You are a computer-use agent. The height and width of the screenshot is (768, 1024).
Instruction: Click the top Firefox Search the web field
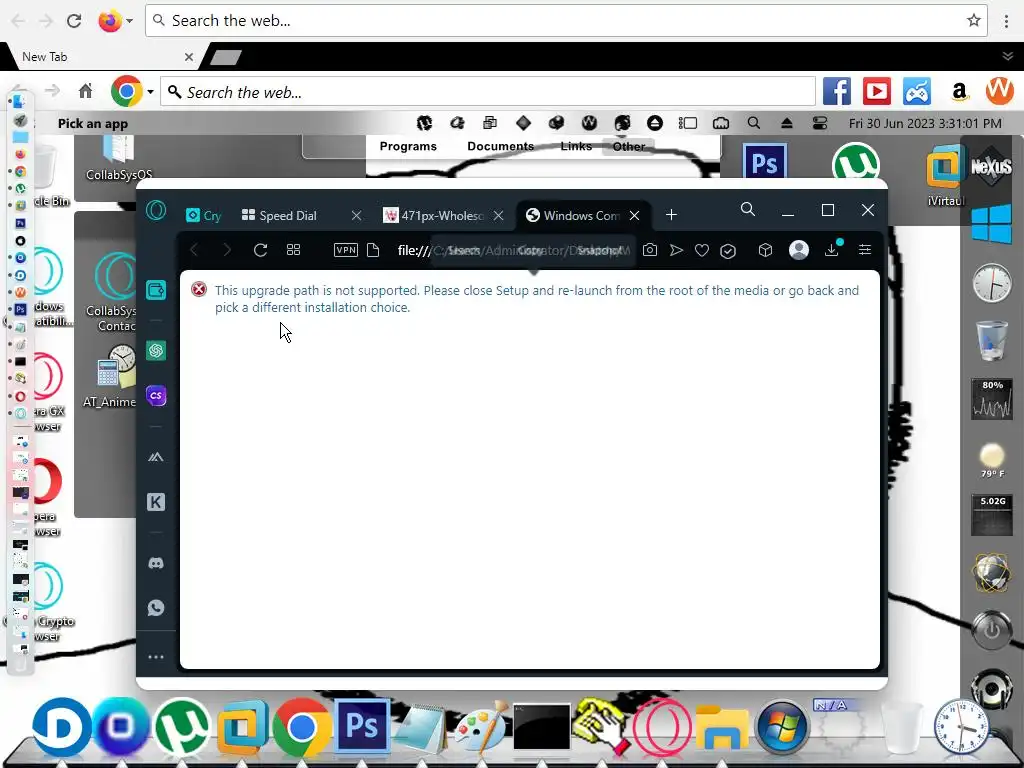566,21
